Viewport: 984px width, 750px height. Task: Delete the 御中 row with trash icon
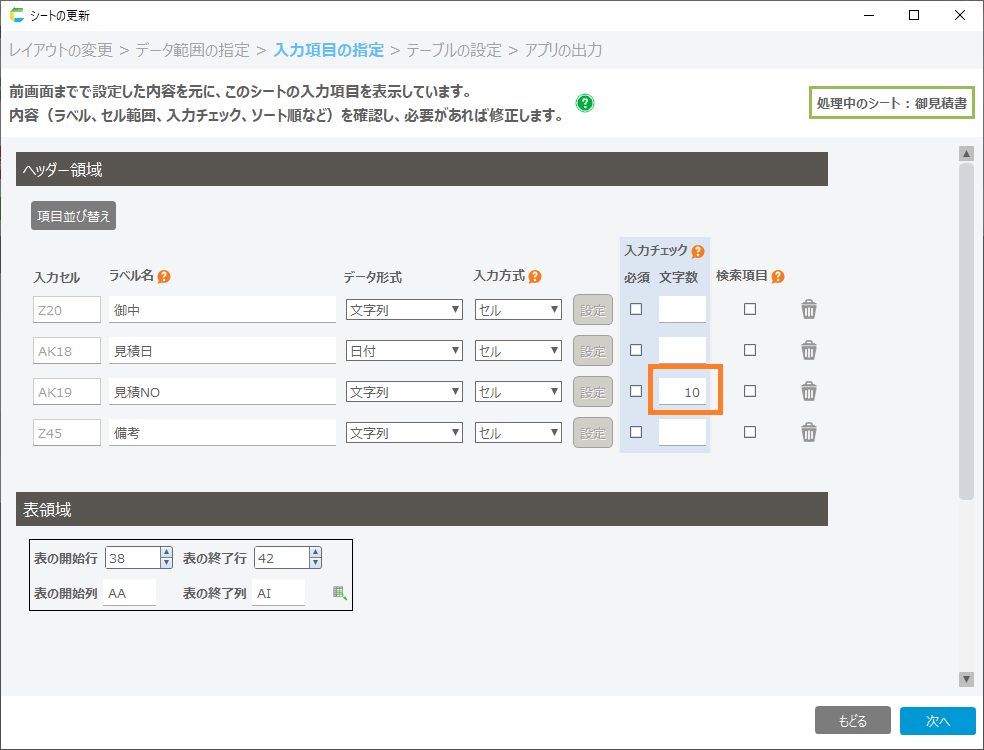pyautogui.click(x=809, y=310)
